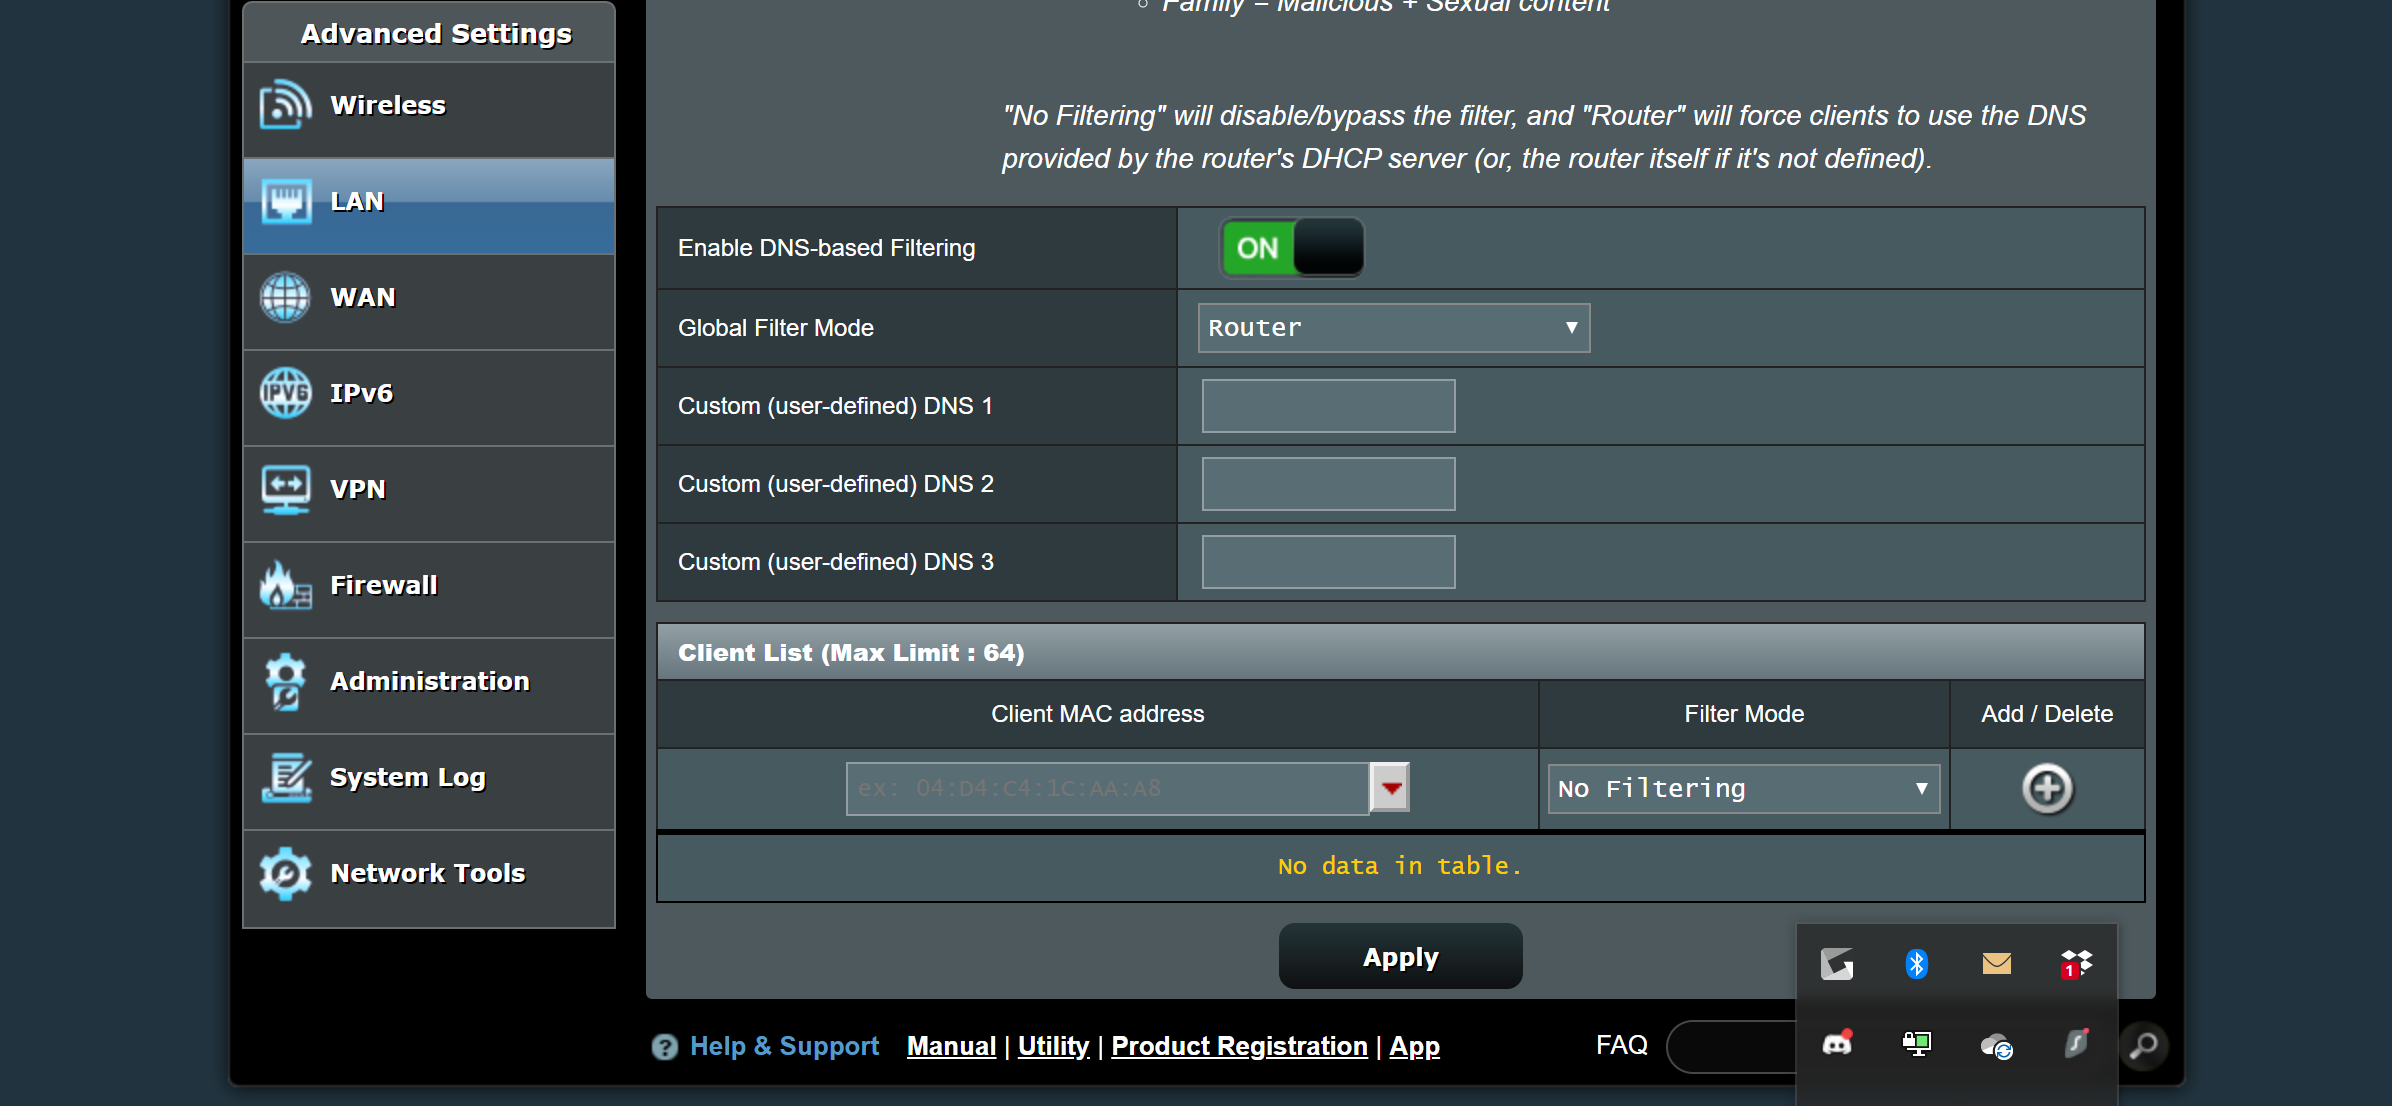2392x1106 pixels.
Task: Open the Global Filter Mode dropdown
Action: tap(1393, 328)
